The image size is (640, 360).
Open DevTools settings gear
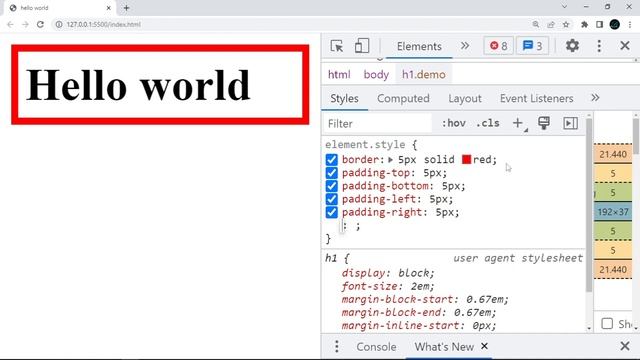tap(572, 46)
